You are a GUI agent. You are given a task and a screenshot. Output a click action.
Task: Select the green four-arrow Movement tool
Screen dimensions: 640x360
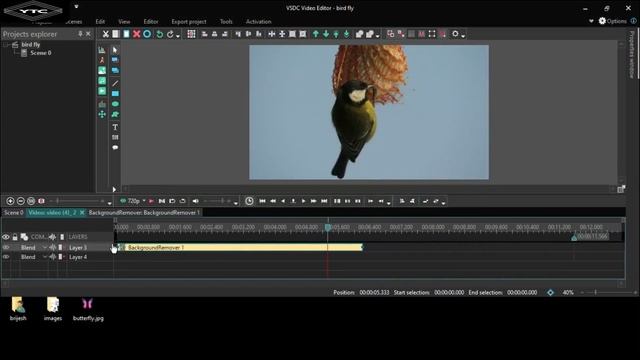coord(102,115)
